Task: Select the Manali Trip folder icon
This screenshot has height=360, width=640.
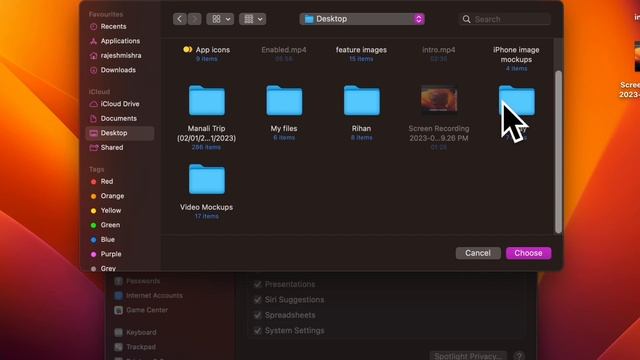Action: (x=207, y=100)
